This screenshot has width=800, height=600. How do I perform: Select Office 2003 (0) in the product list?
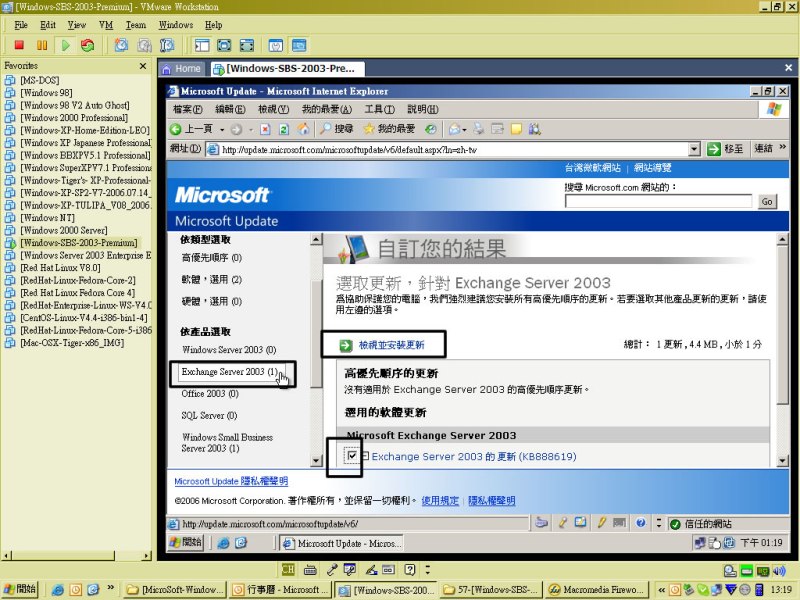point(210,393)
